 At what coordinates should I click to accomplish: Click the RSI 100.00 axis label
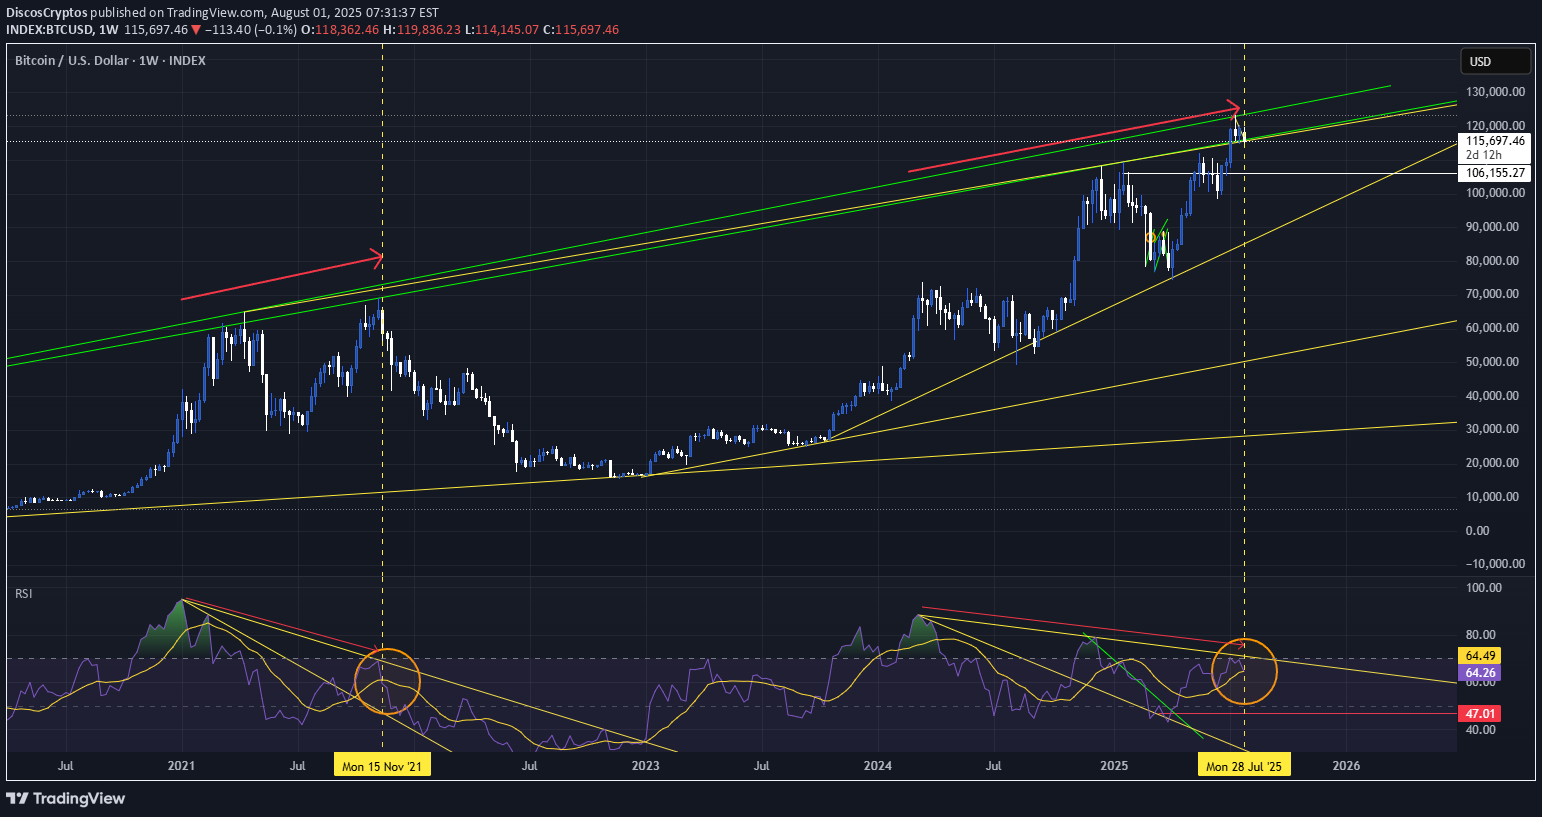click(1485, 588)
